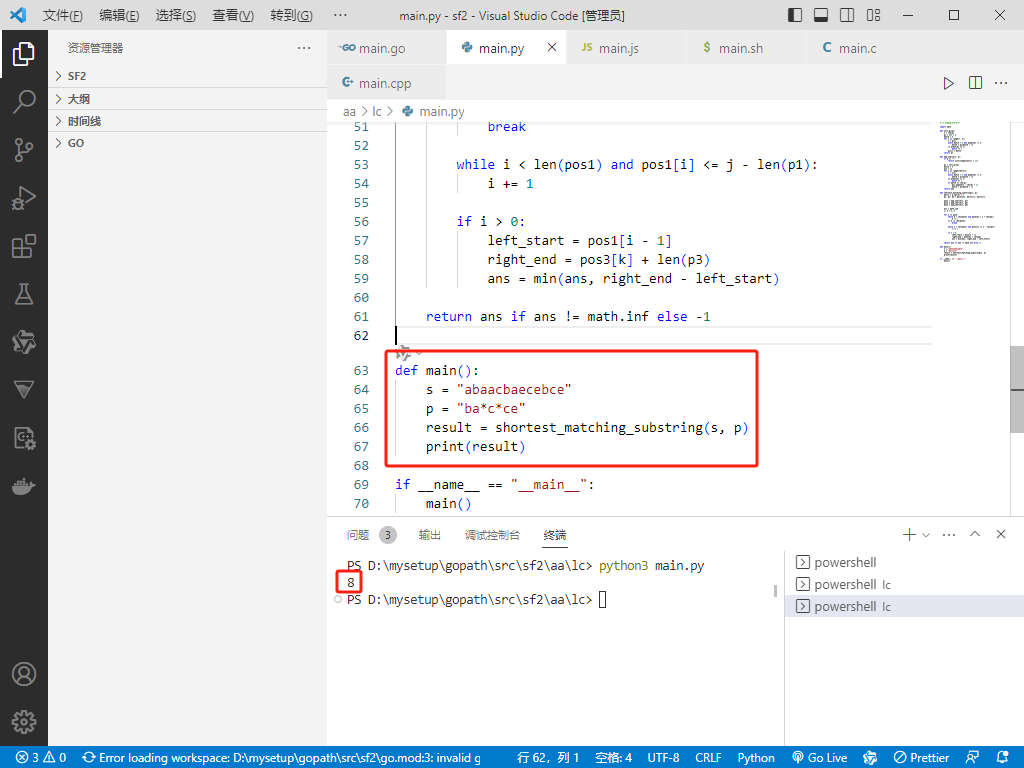Viewport: 1024px width, 768px height.
Task: Select first powershell terminal entry
Action: 904,562
